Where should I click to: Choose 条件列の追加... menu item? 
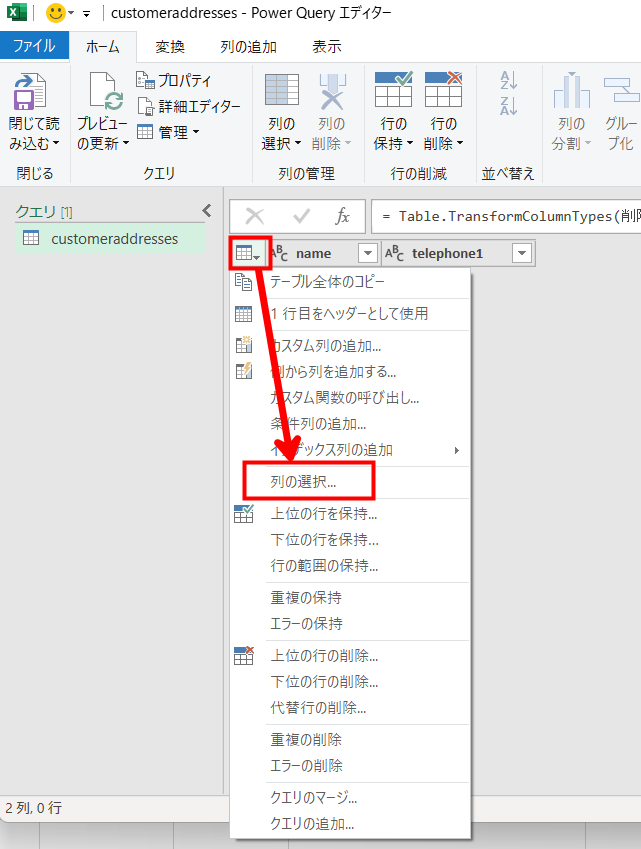click(x=350, y=424)
